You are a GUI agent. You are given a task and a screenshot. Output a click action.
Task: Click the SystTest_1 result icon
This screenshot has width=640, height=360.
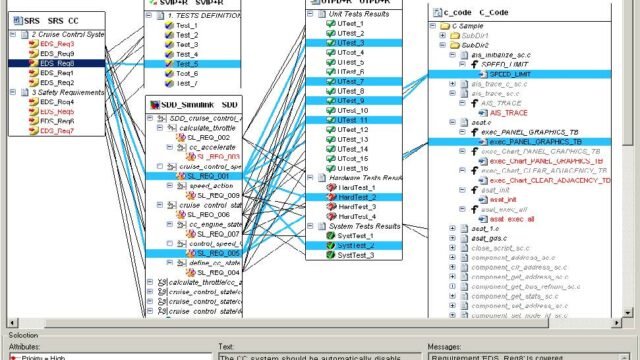point(331,236)
